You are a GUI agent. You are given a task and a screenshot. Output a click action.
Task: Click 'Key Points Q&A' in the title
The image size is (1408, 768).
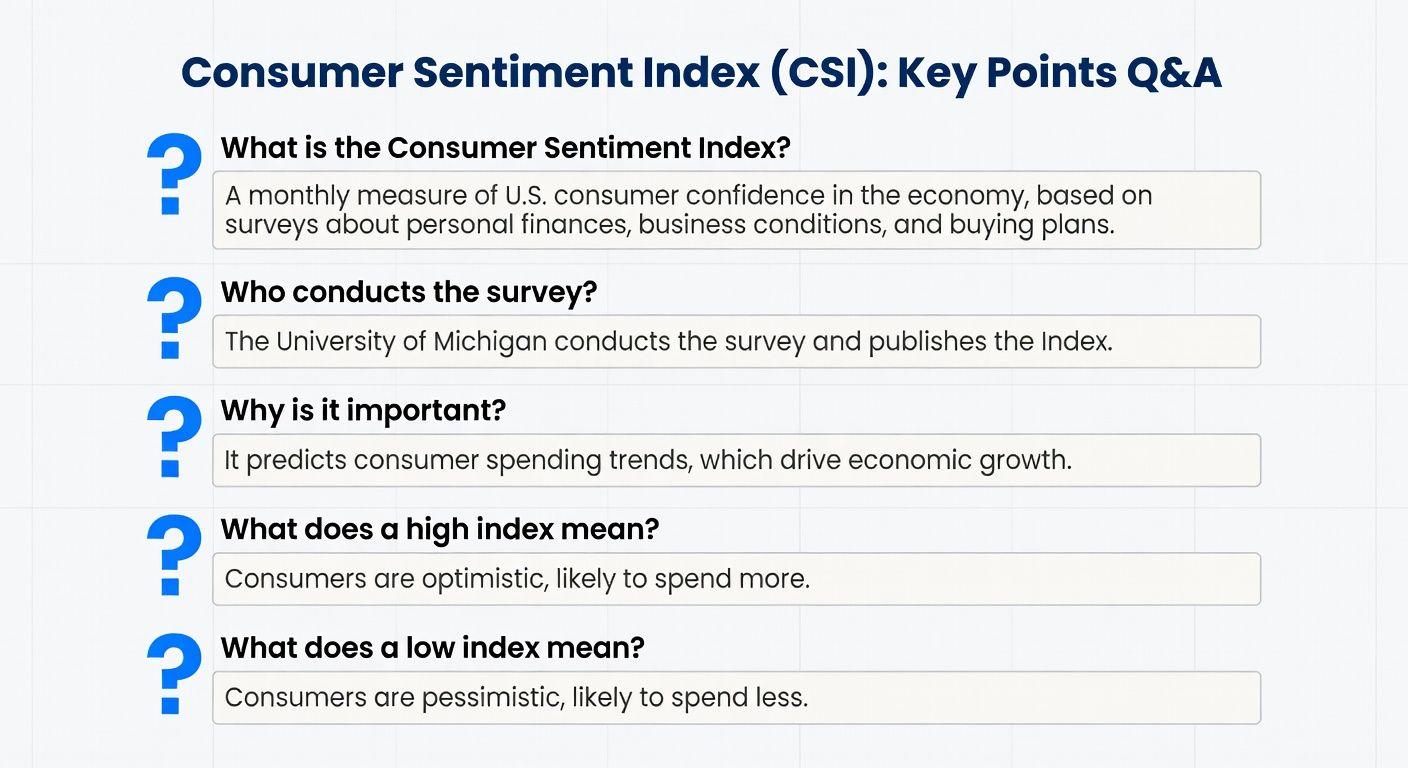tap(1059, 73)
